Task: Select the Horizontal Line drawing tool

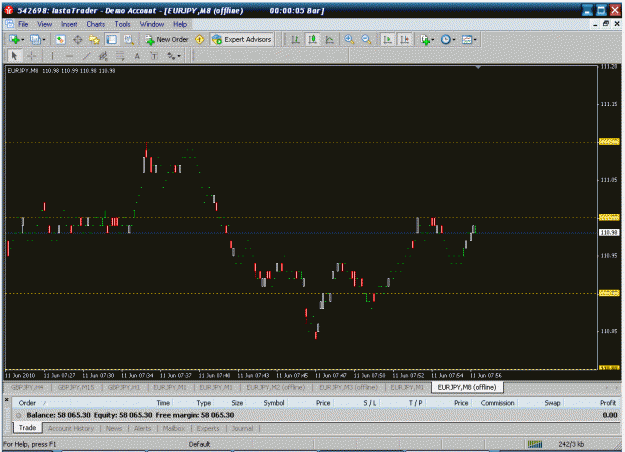Action: pyautogui.click(x=69, y=56)
